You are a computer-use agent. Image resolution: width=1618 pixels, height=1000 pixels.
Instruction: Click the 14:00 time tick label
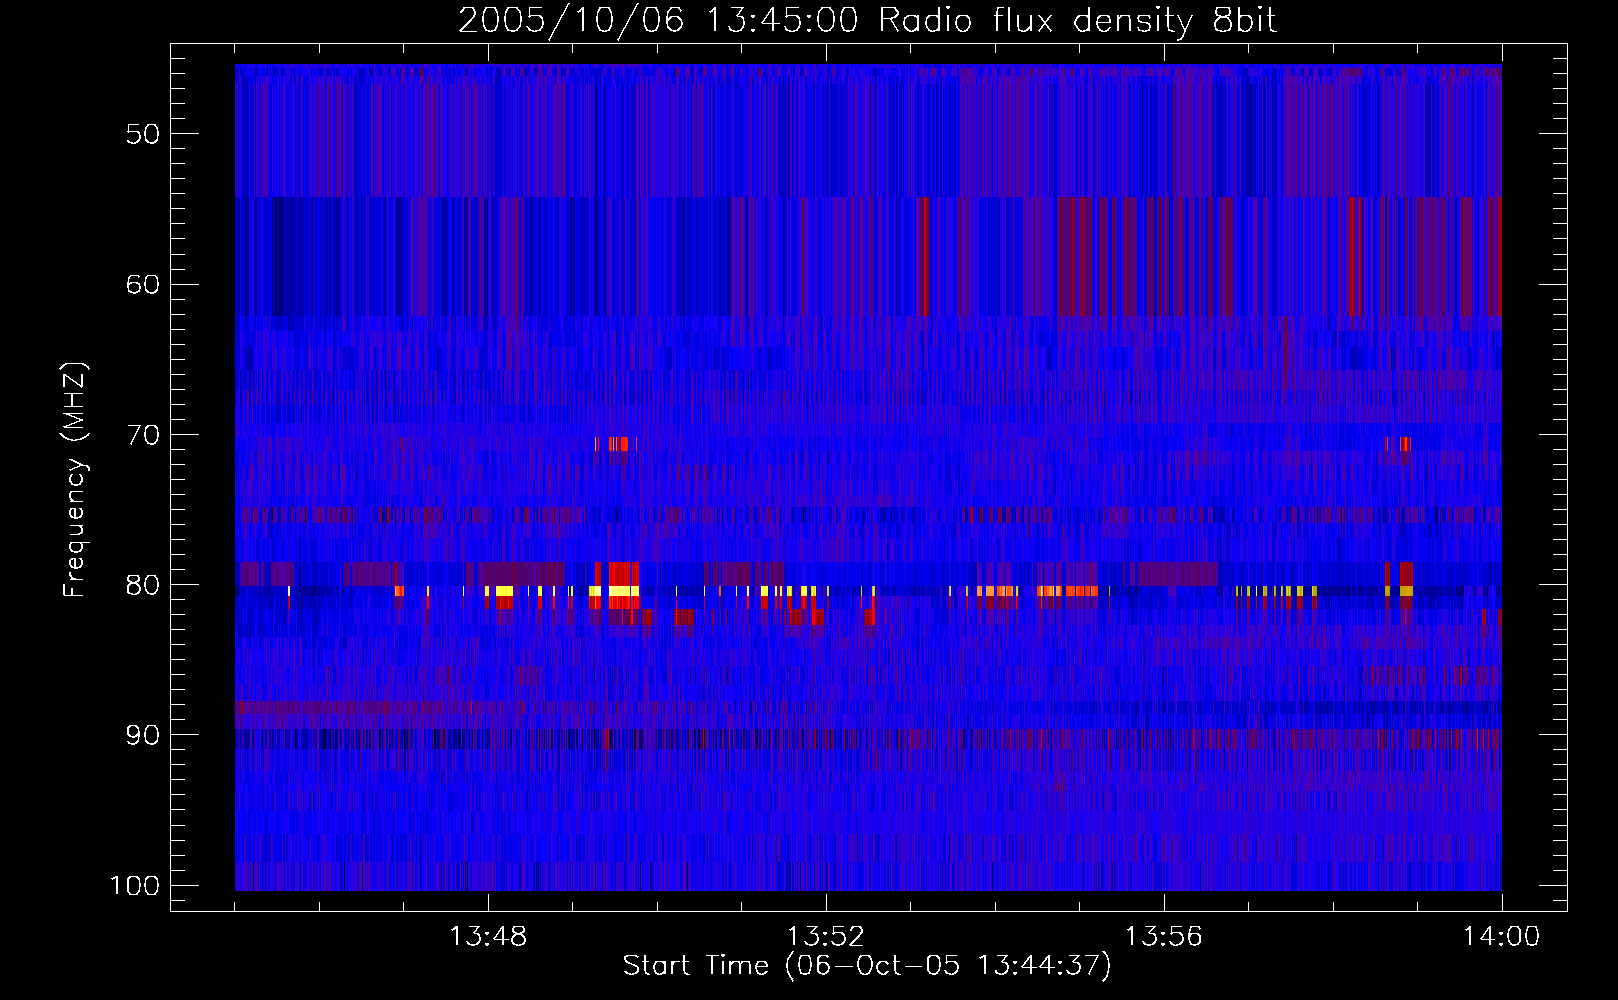[1501, 937]
